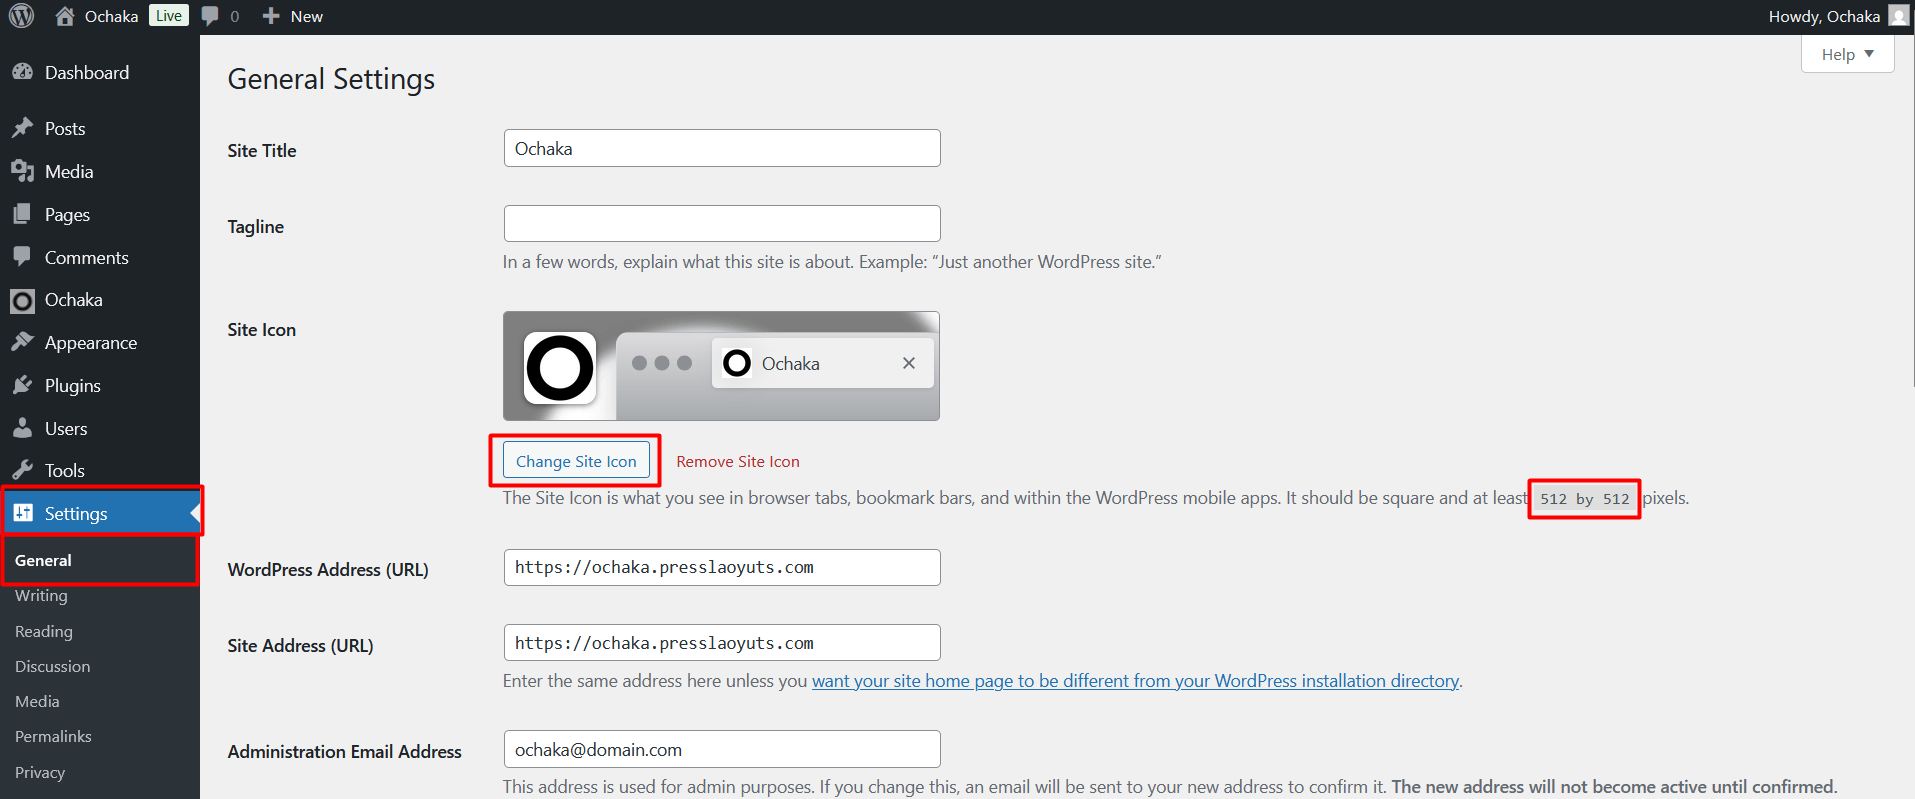Open the Plugins menu in sidebar
1915x799 pixels.
72,386
